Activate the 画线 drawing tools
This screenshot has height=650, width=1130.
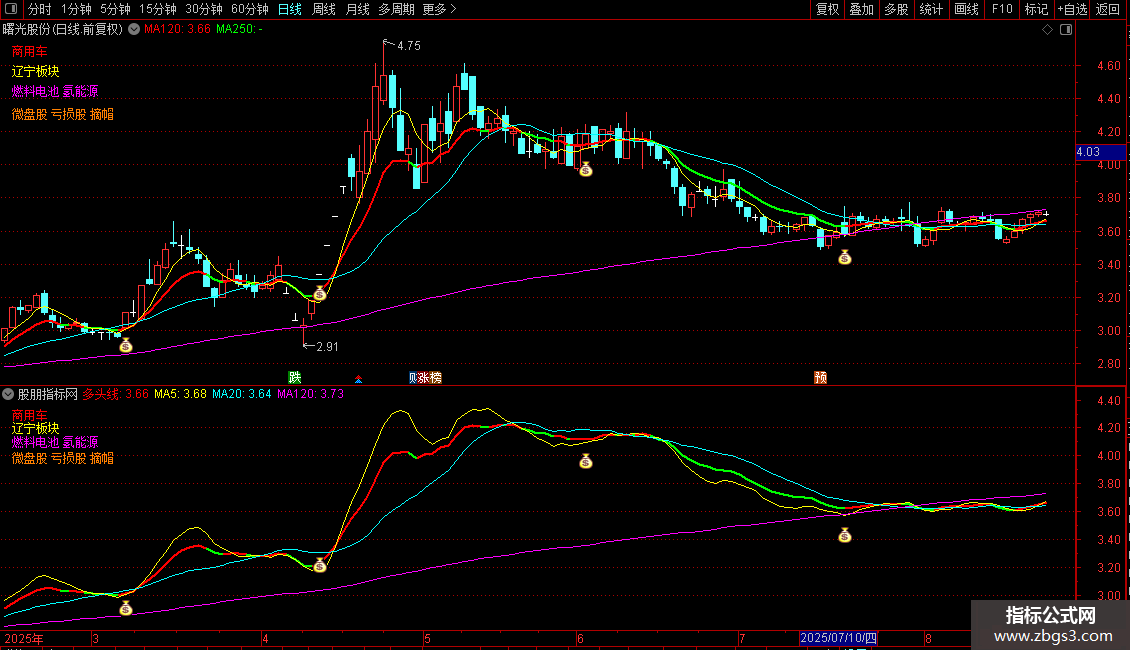tap(966, 9)
